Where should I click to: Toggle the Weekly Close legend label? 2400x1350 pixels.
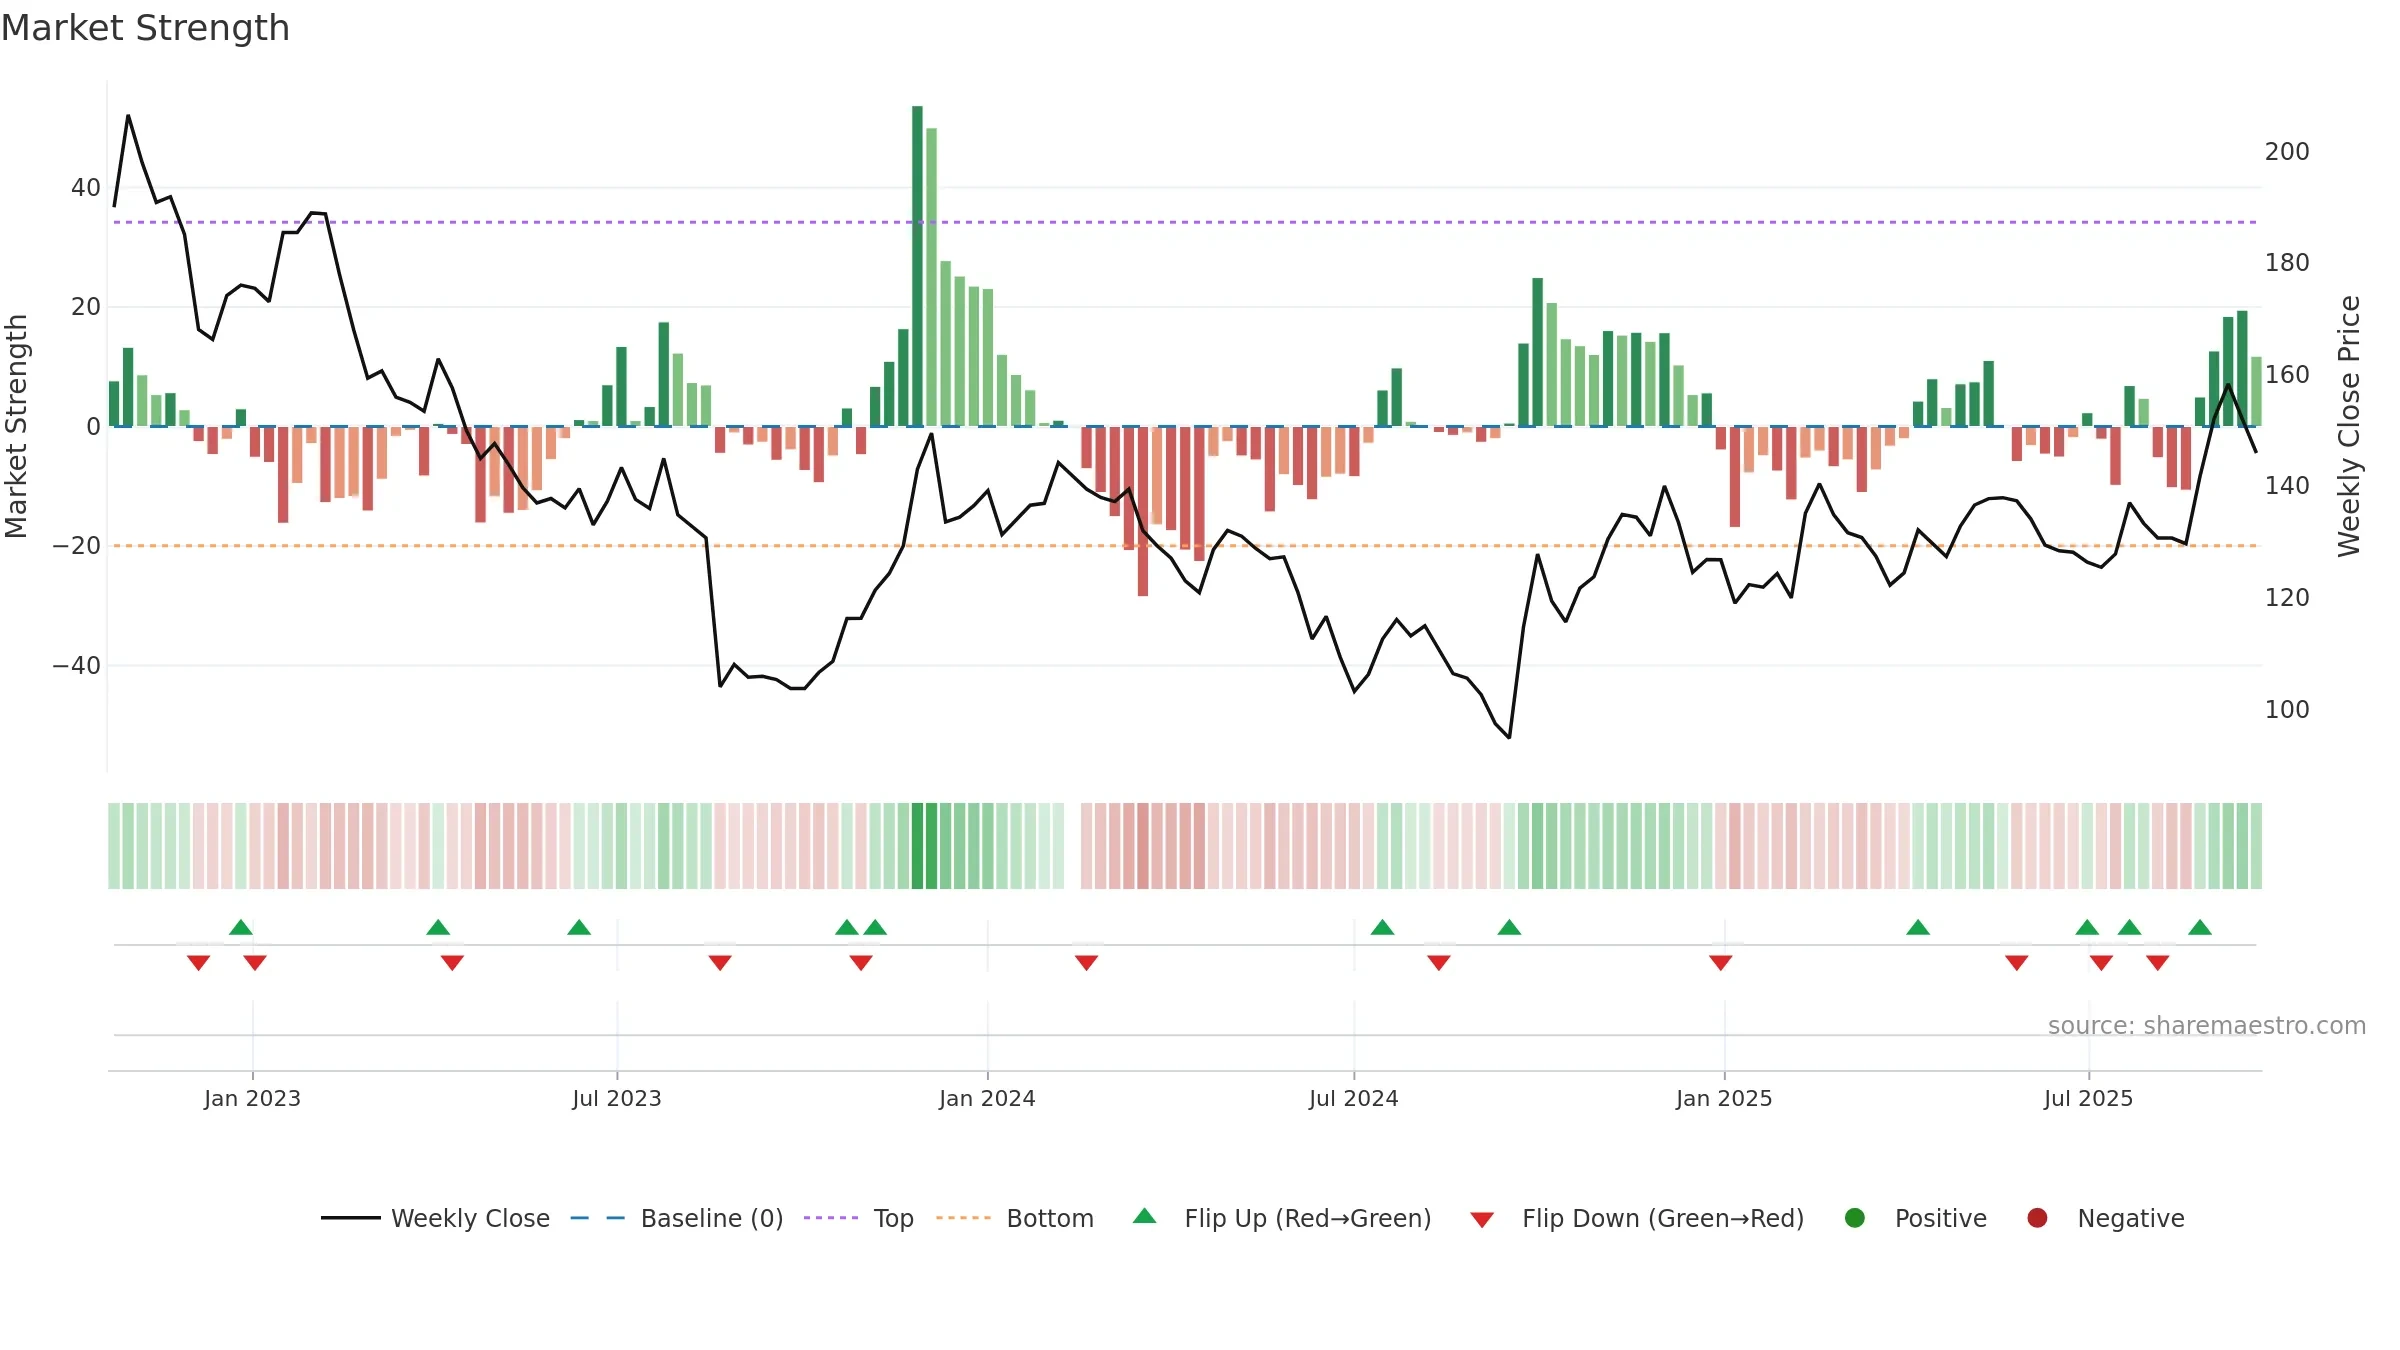(470, 1218)
